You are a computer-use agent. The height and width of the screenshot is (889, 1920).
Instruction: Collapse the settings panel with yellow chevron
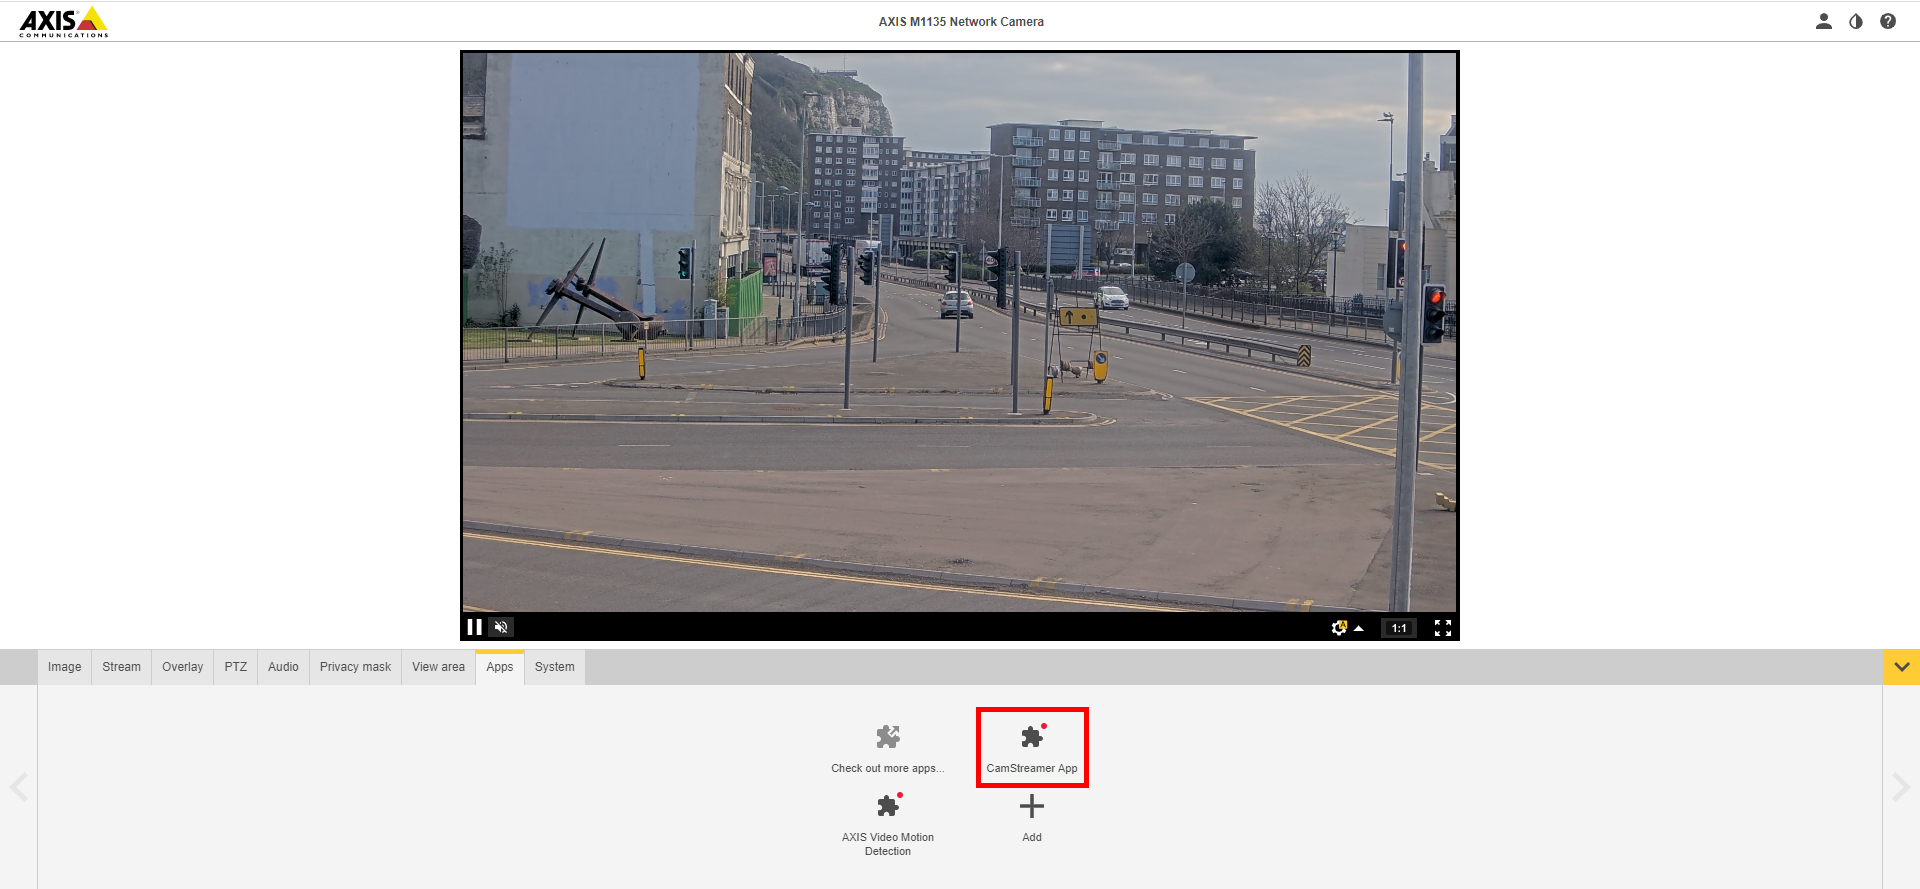(x=1900, y=667)
